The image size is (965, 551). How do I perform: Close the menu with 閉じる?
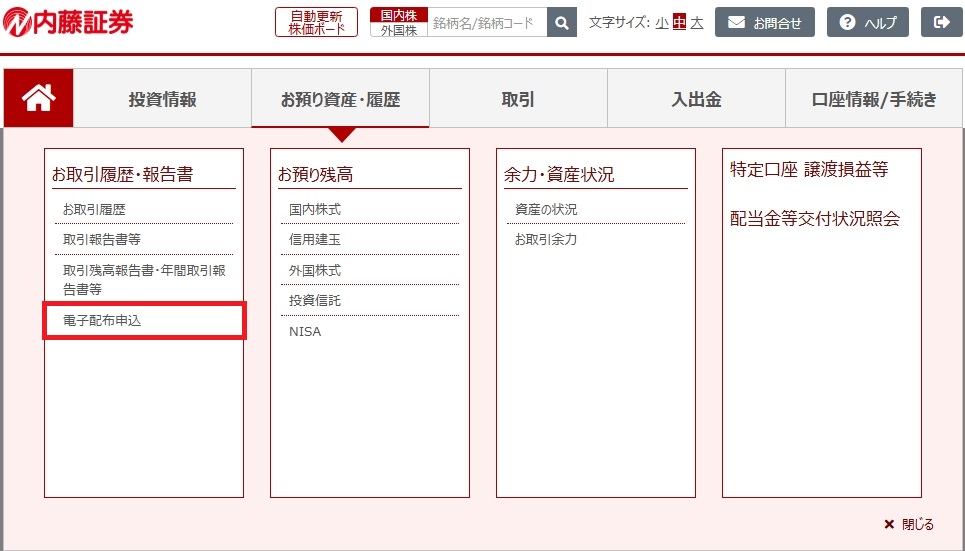[x=909, y=524]
